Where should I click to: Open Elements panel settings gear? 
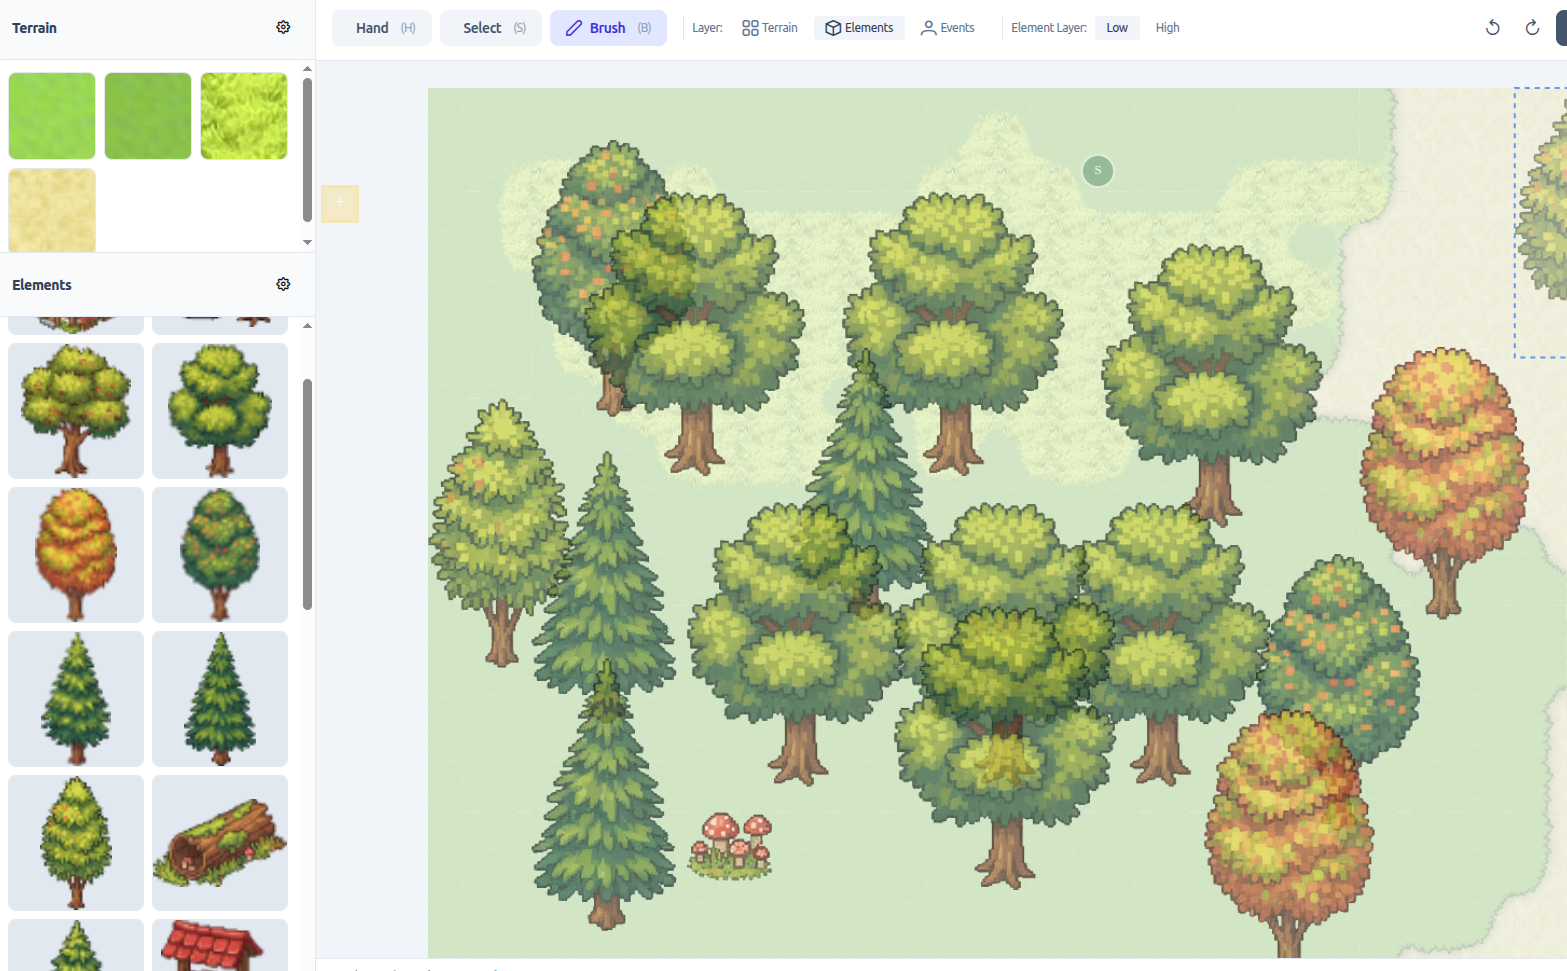pyautogui.click(x=283, y=284)
